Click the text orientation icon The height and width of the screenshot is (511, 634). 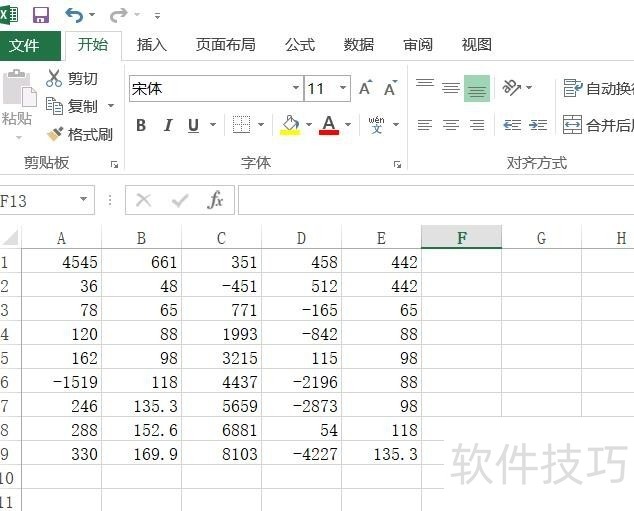point(511,87)
